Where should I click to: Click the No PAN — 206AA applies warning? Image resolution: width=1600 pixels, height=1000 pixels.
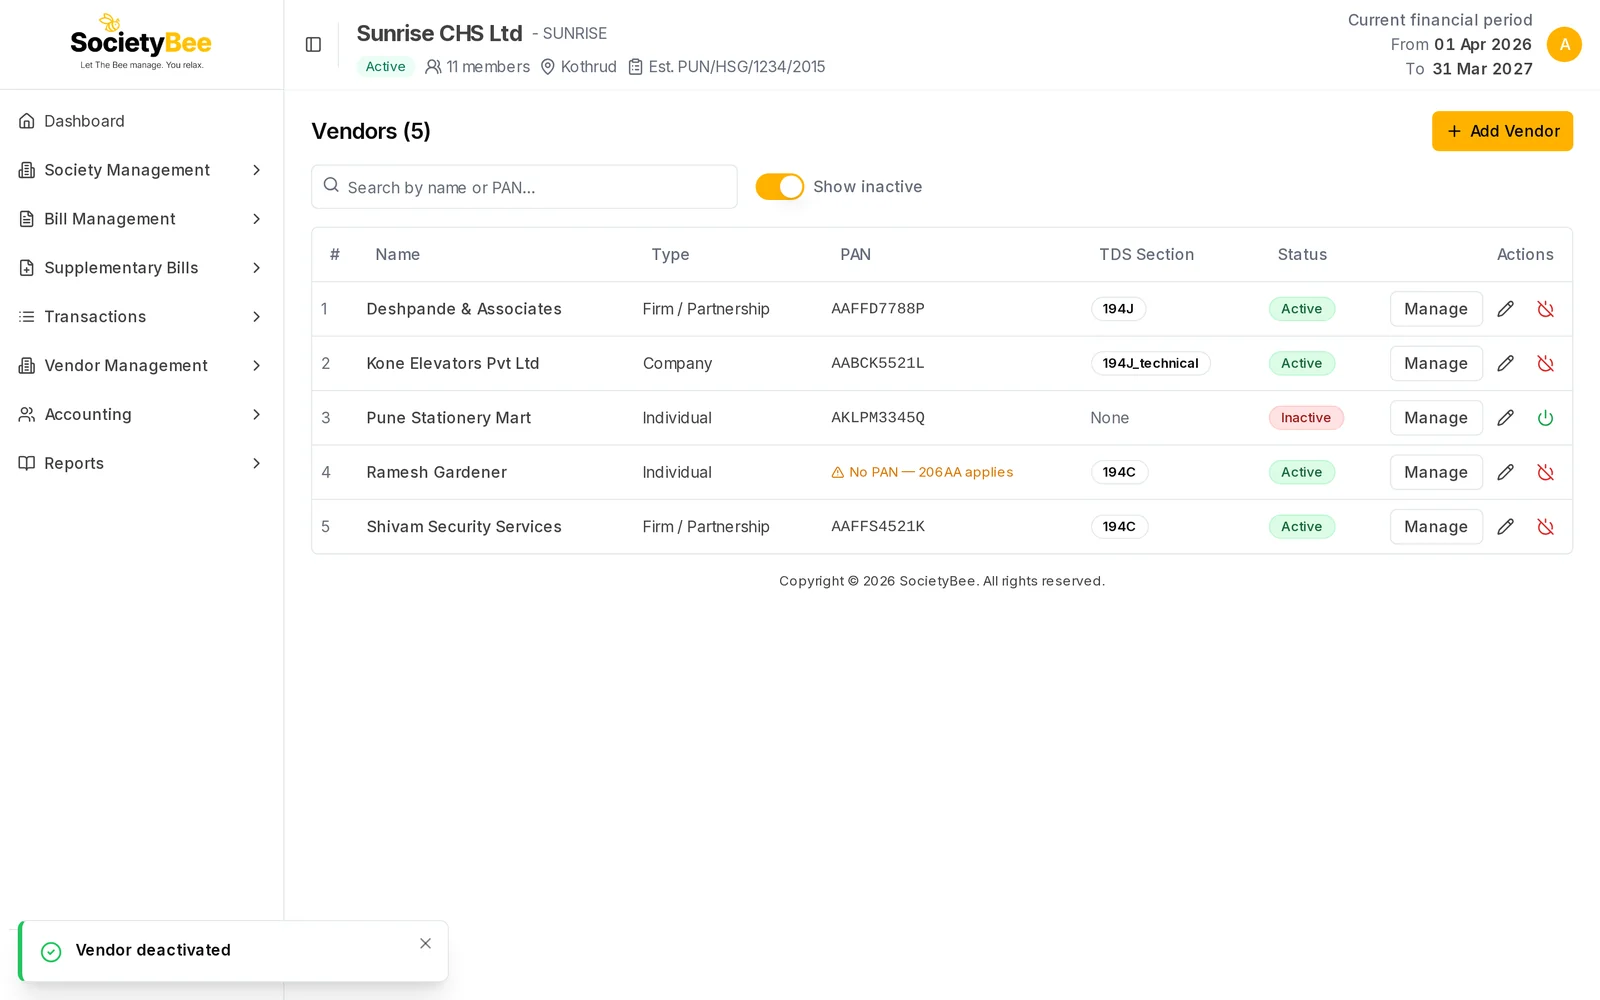[922, 472]
